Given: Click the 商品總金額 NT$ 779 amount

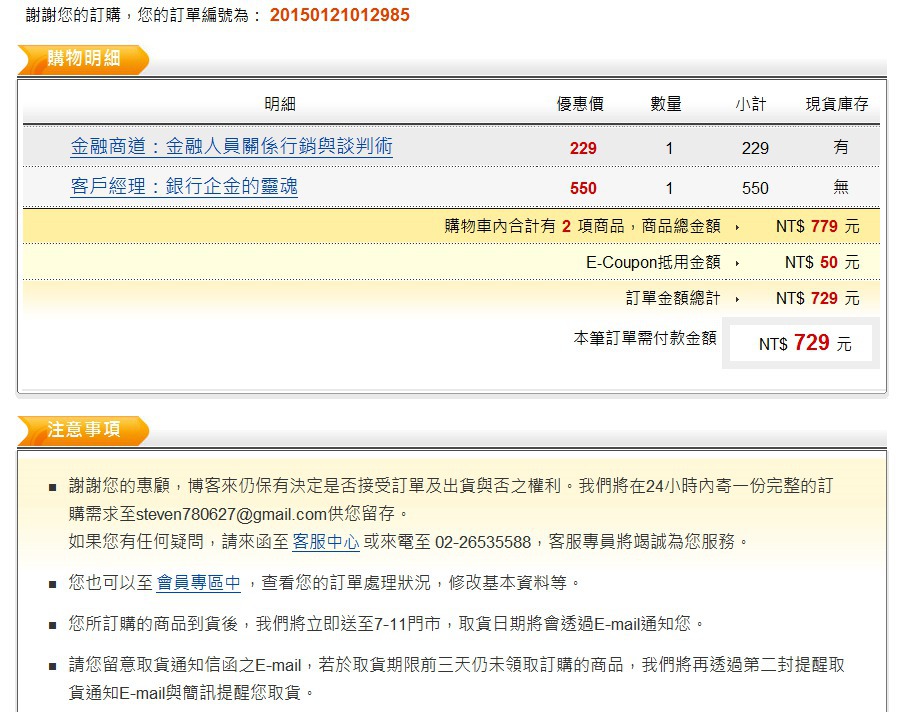Looking at the screenshot, I should coord(817,226).
